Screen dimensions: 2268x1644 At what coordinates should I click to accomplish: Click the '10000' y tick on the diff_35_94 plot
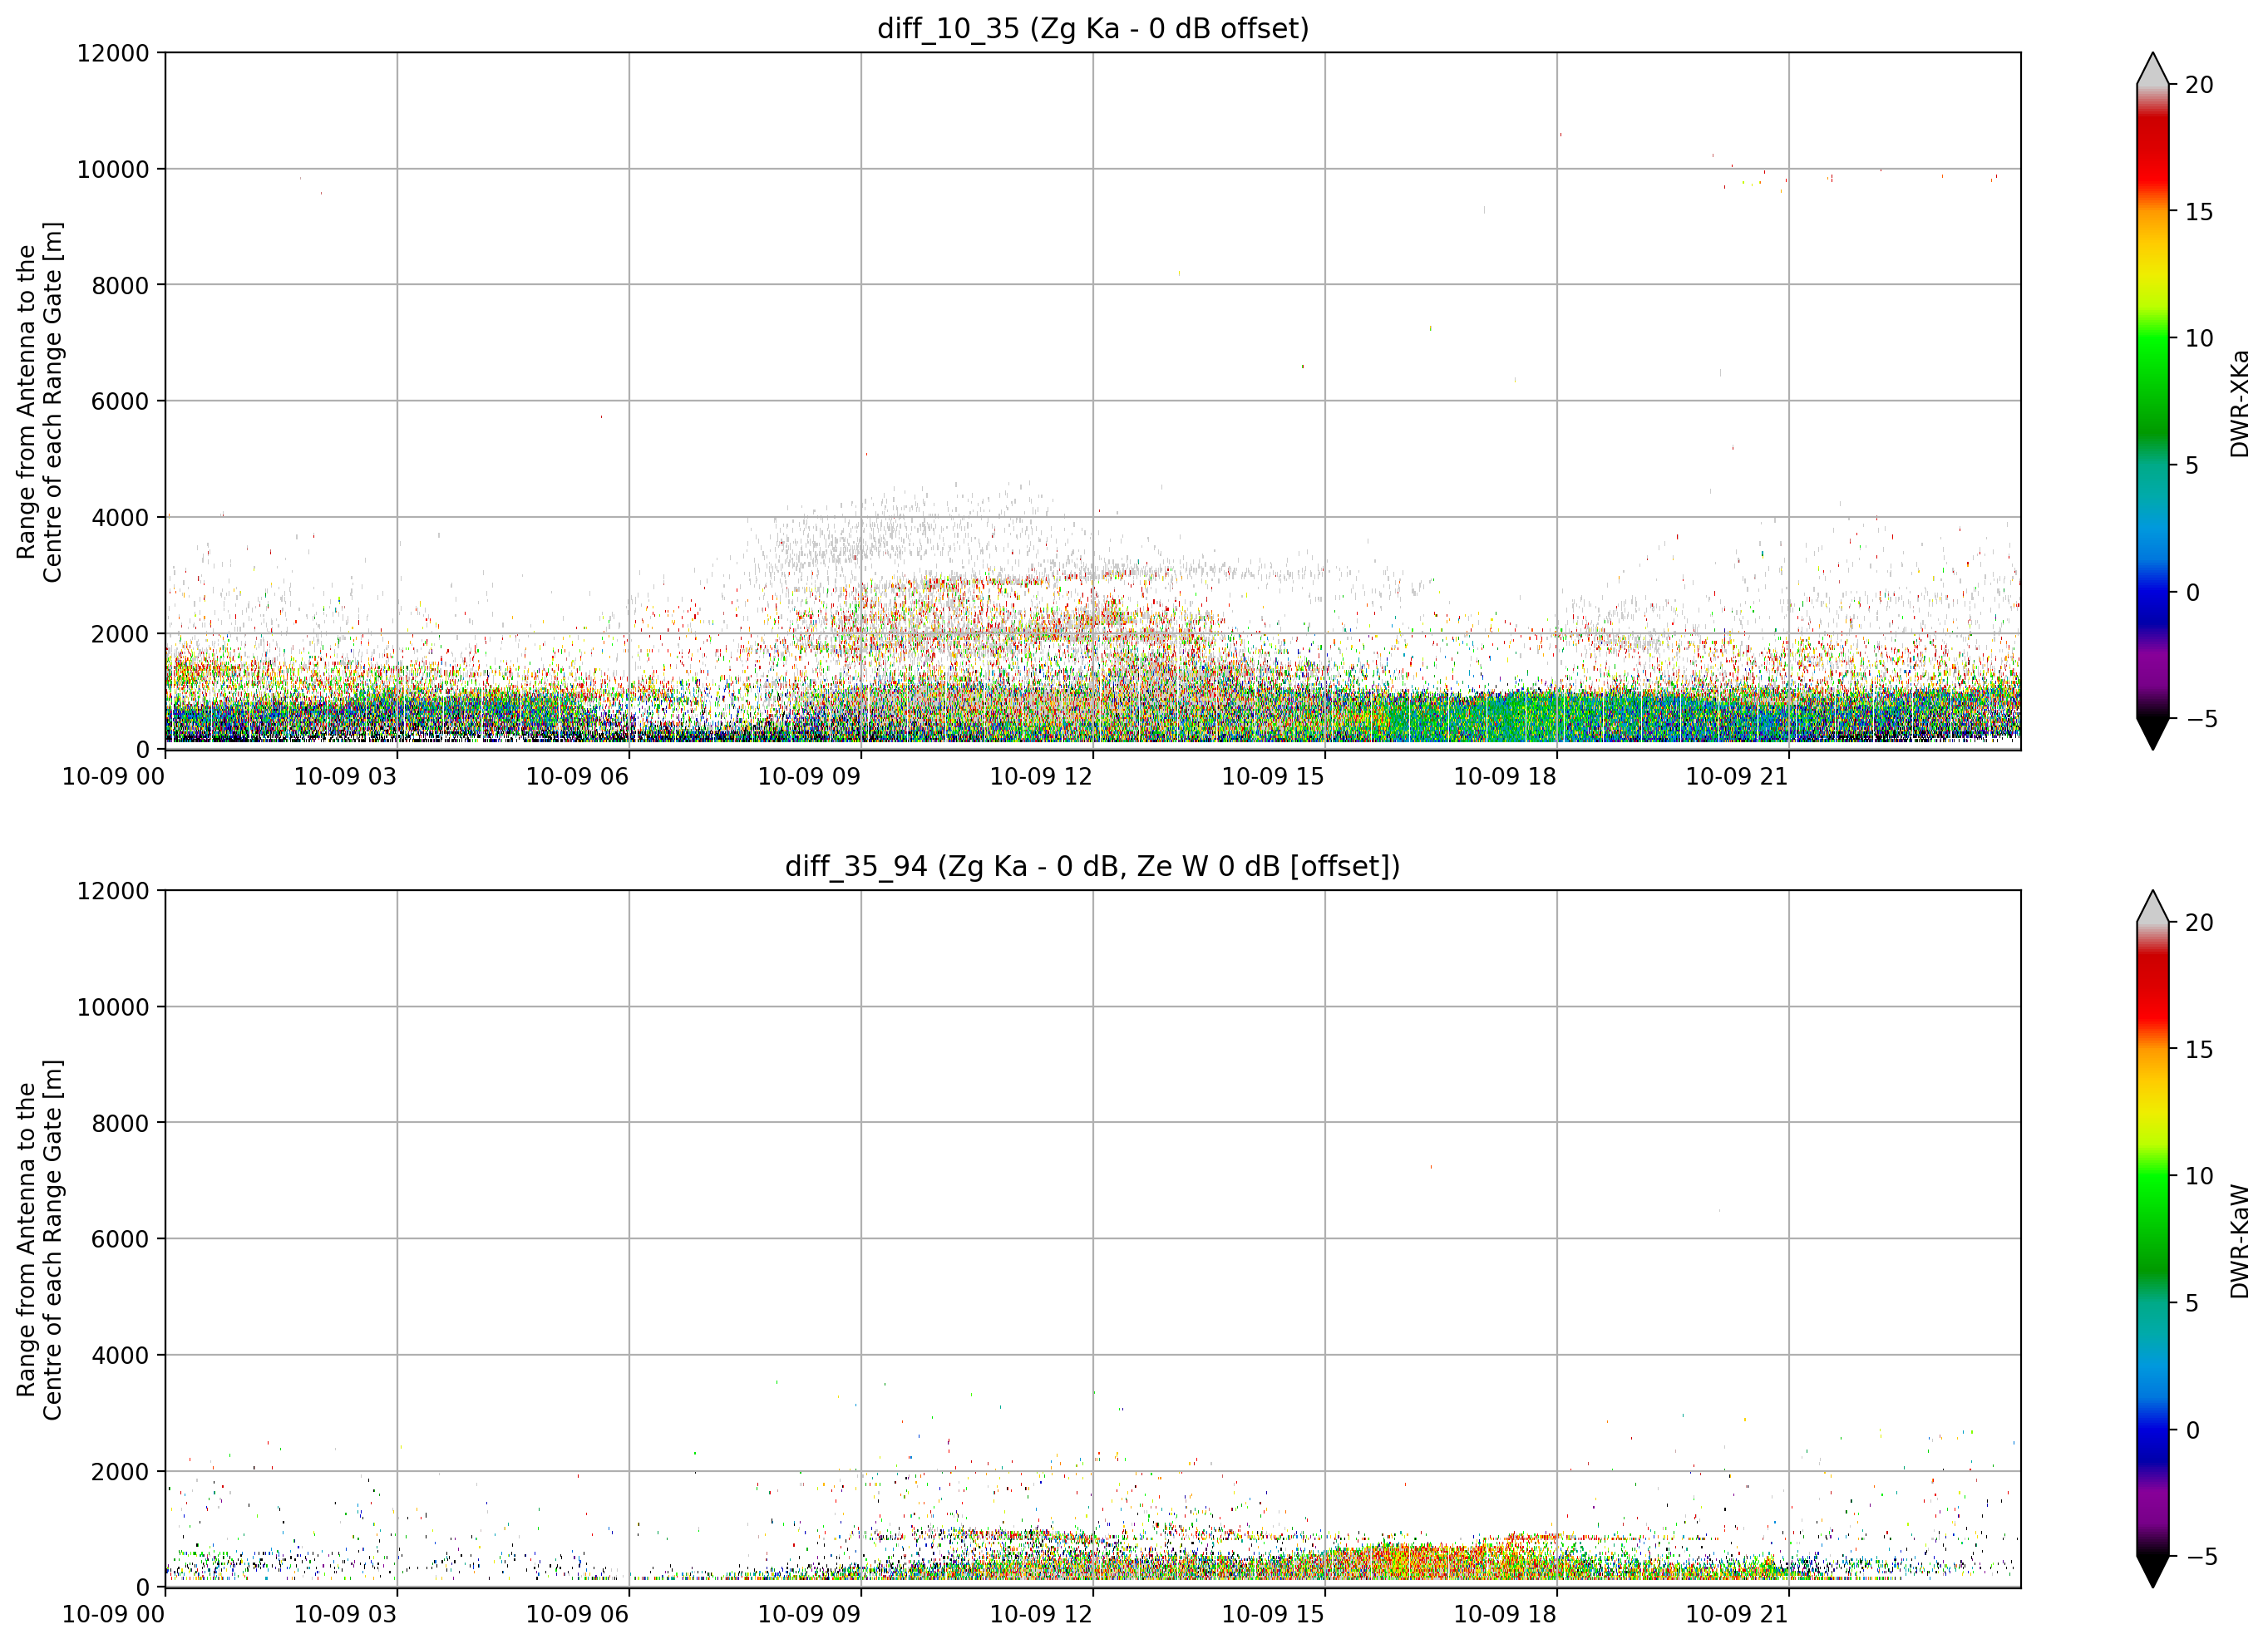[x=113, y=1008]
